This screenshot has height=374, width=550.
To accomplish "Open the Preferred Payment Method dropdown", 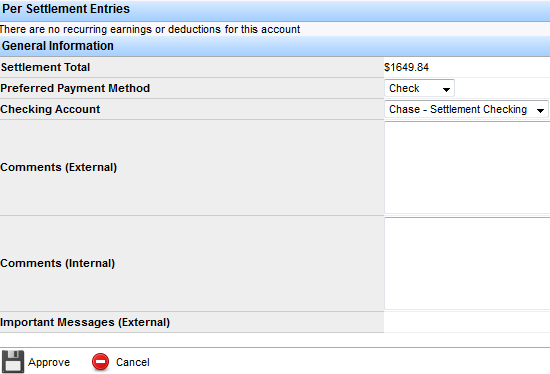I will [x=420, y=88].
